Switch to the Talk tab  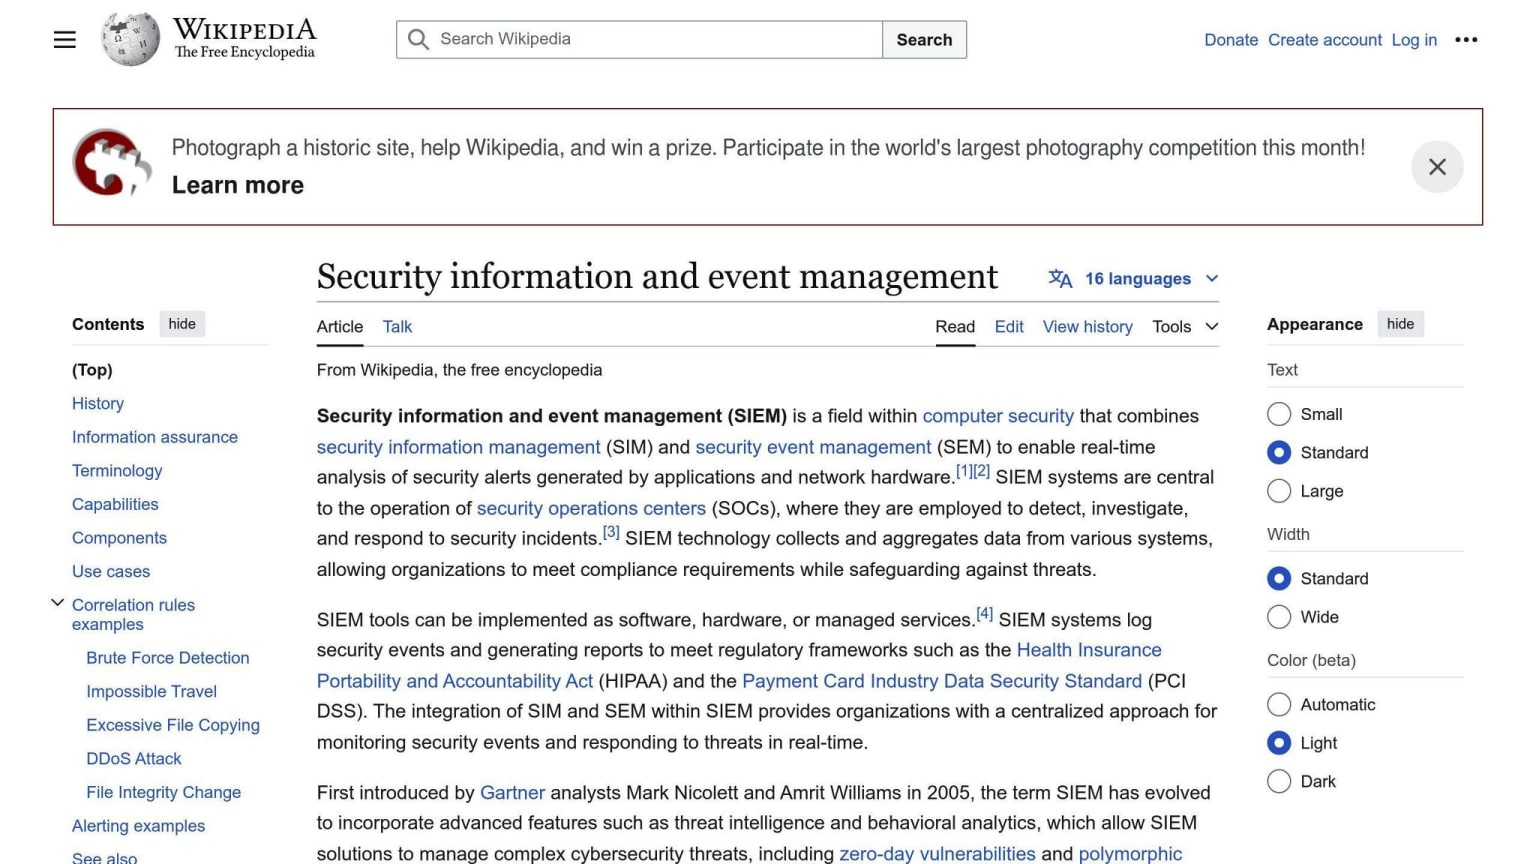397,327
